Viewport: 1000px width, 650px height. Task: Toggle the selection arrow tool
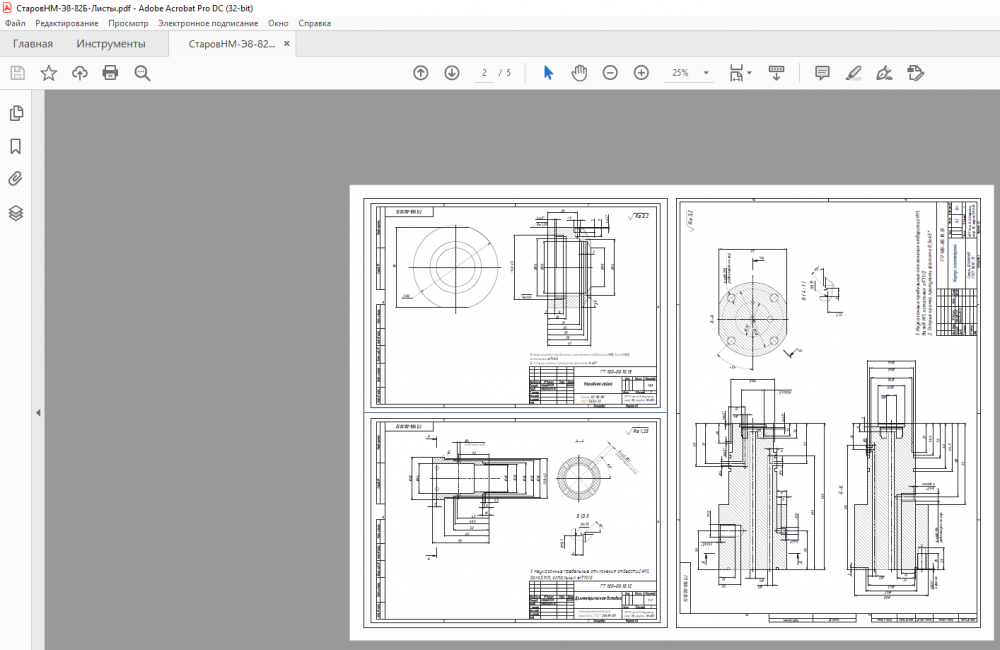548,73
